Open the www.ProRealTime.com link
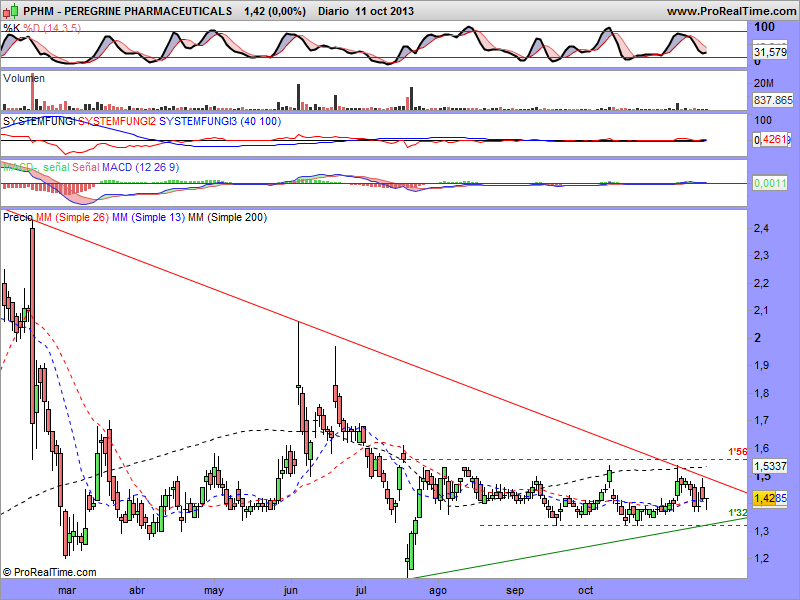This screenshot has height=600, width=800. (x=732, y=11)
